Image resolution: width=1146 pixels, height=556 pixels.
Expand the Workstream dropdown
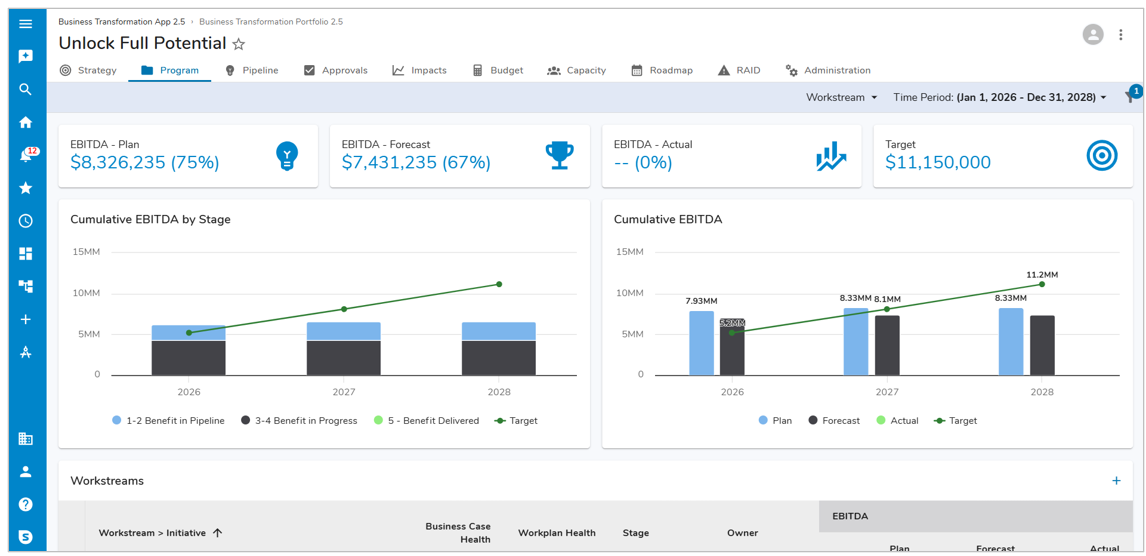(x=841, y=98)
